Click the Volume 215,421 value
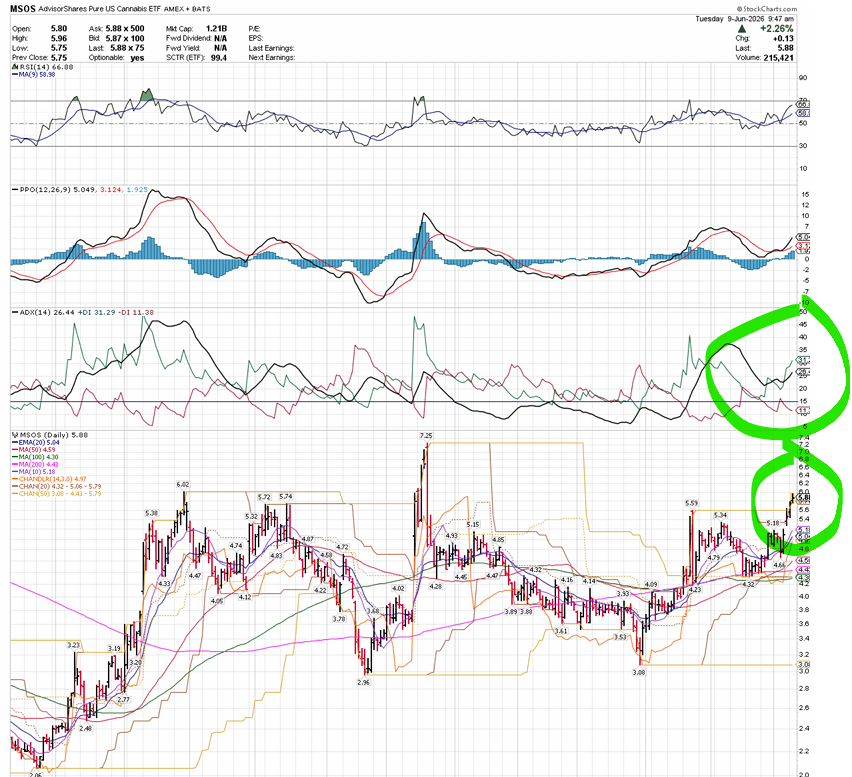This screenshot has width=852, height=777. pos(778,58)
